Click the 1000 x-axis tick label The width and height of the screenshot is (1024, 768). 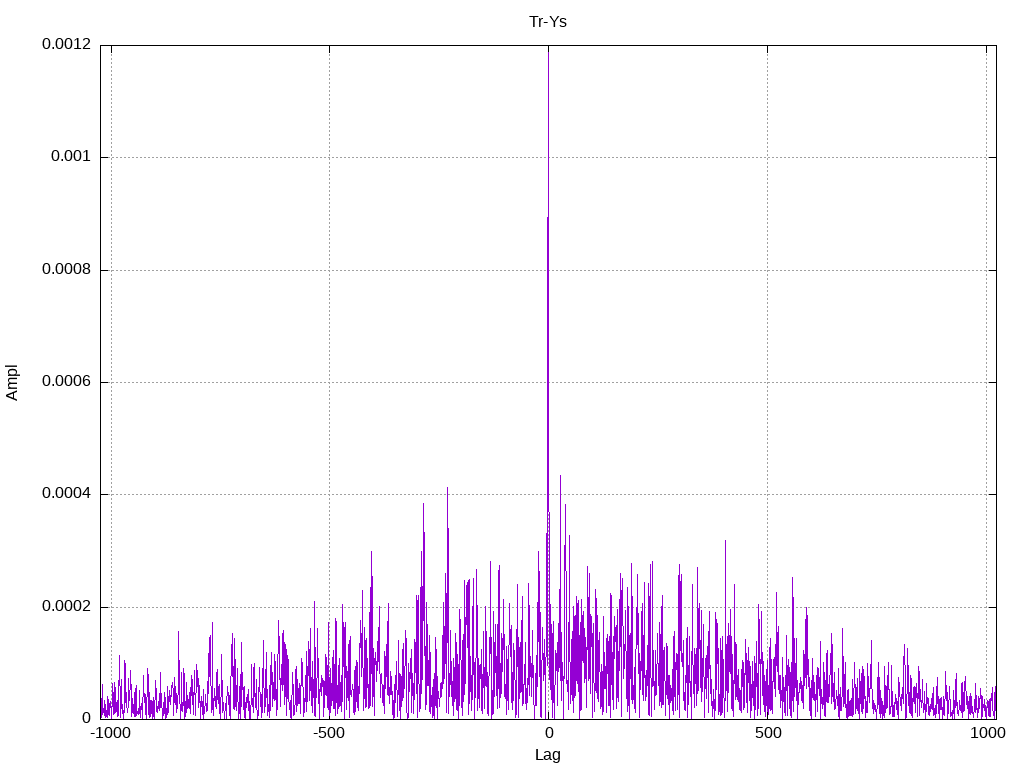987,733
